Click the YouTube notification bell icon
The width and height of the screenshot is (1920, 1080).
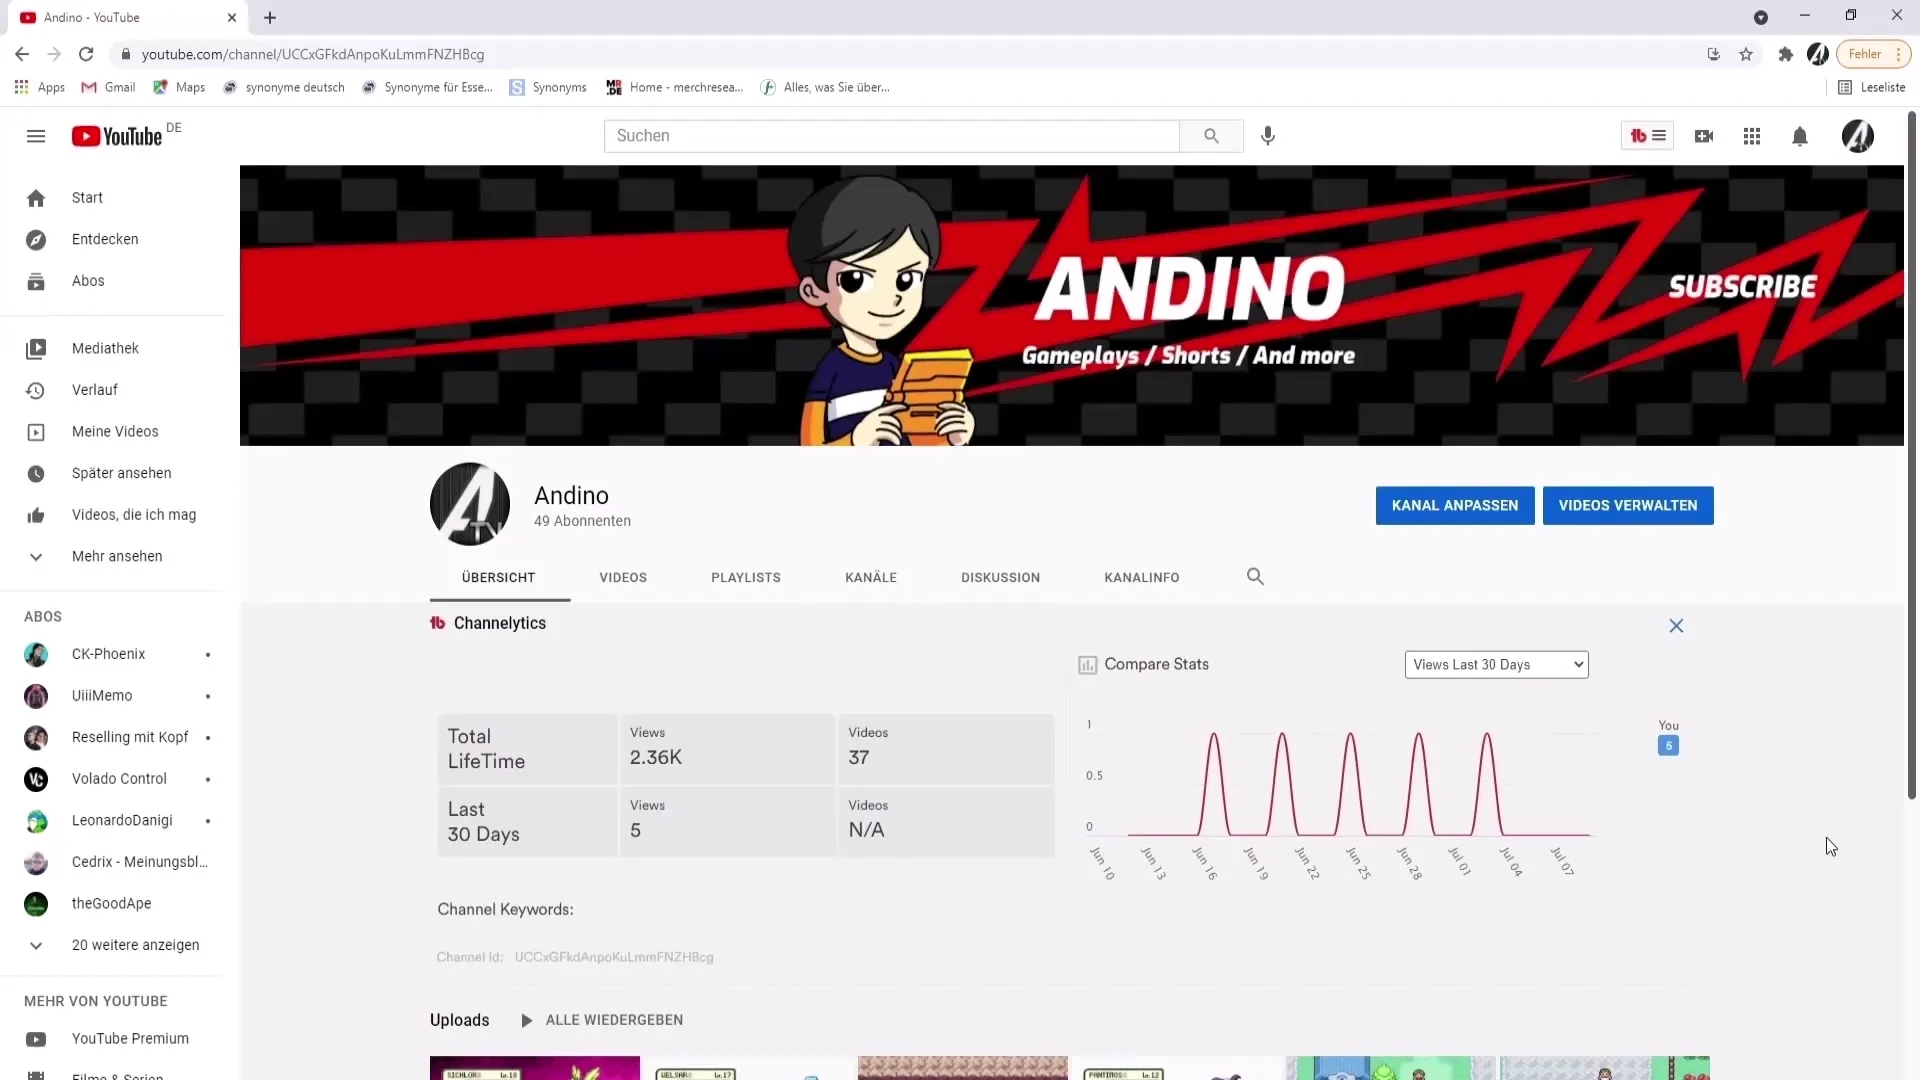[1800, 136]
